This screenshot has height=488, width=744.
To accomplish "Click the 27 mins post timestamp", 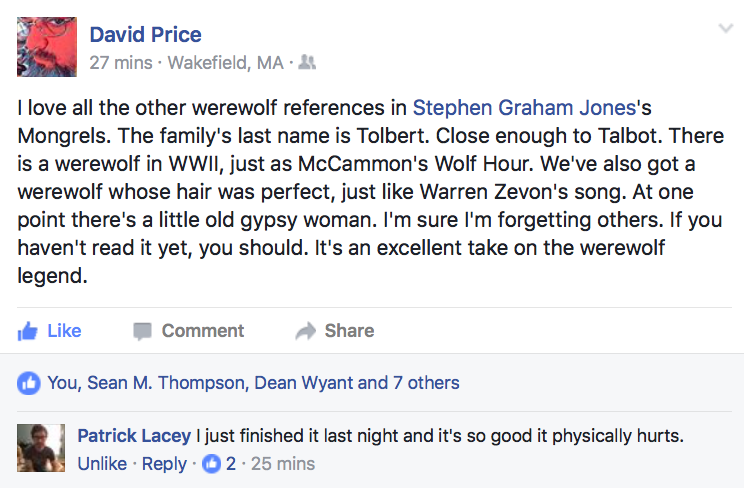I will [x=120, y=63].
